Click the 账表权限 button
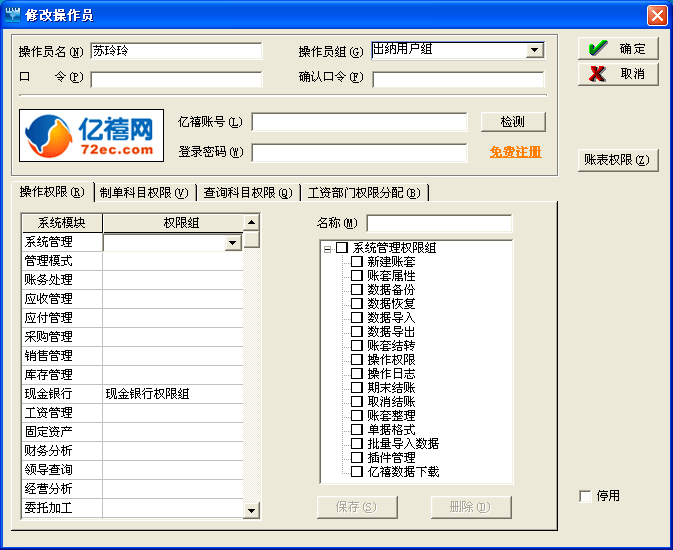Viewport: 673px width, 550px height. (617, 160)
